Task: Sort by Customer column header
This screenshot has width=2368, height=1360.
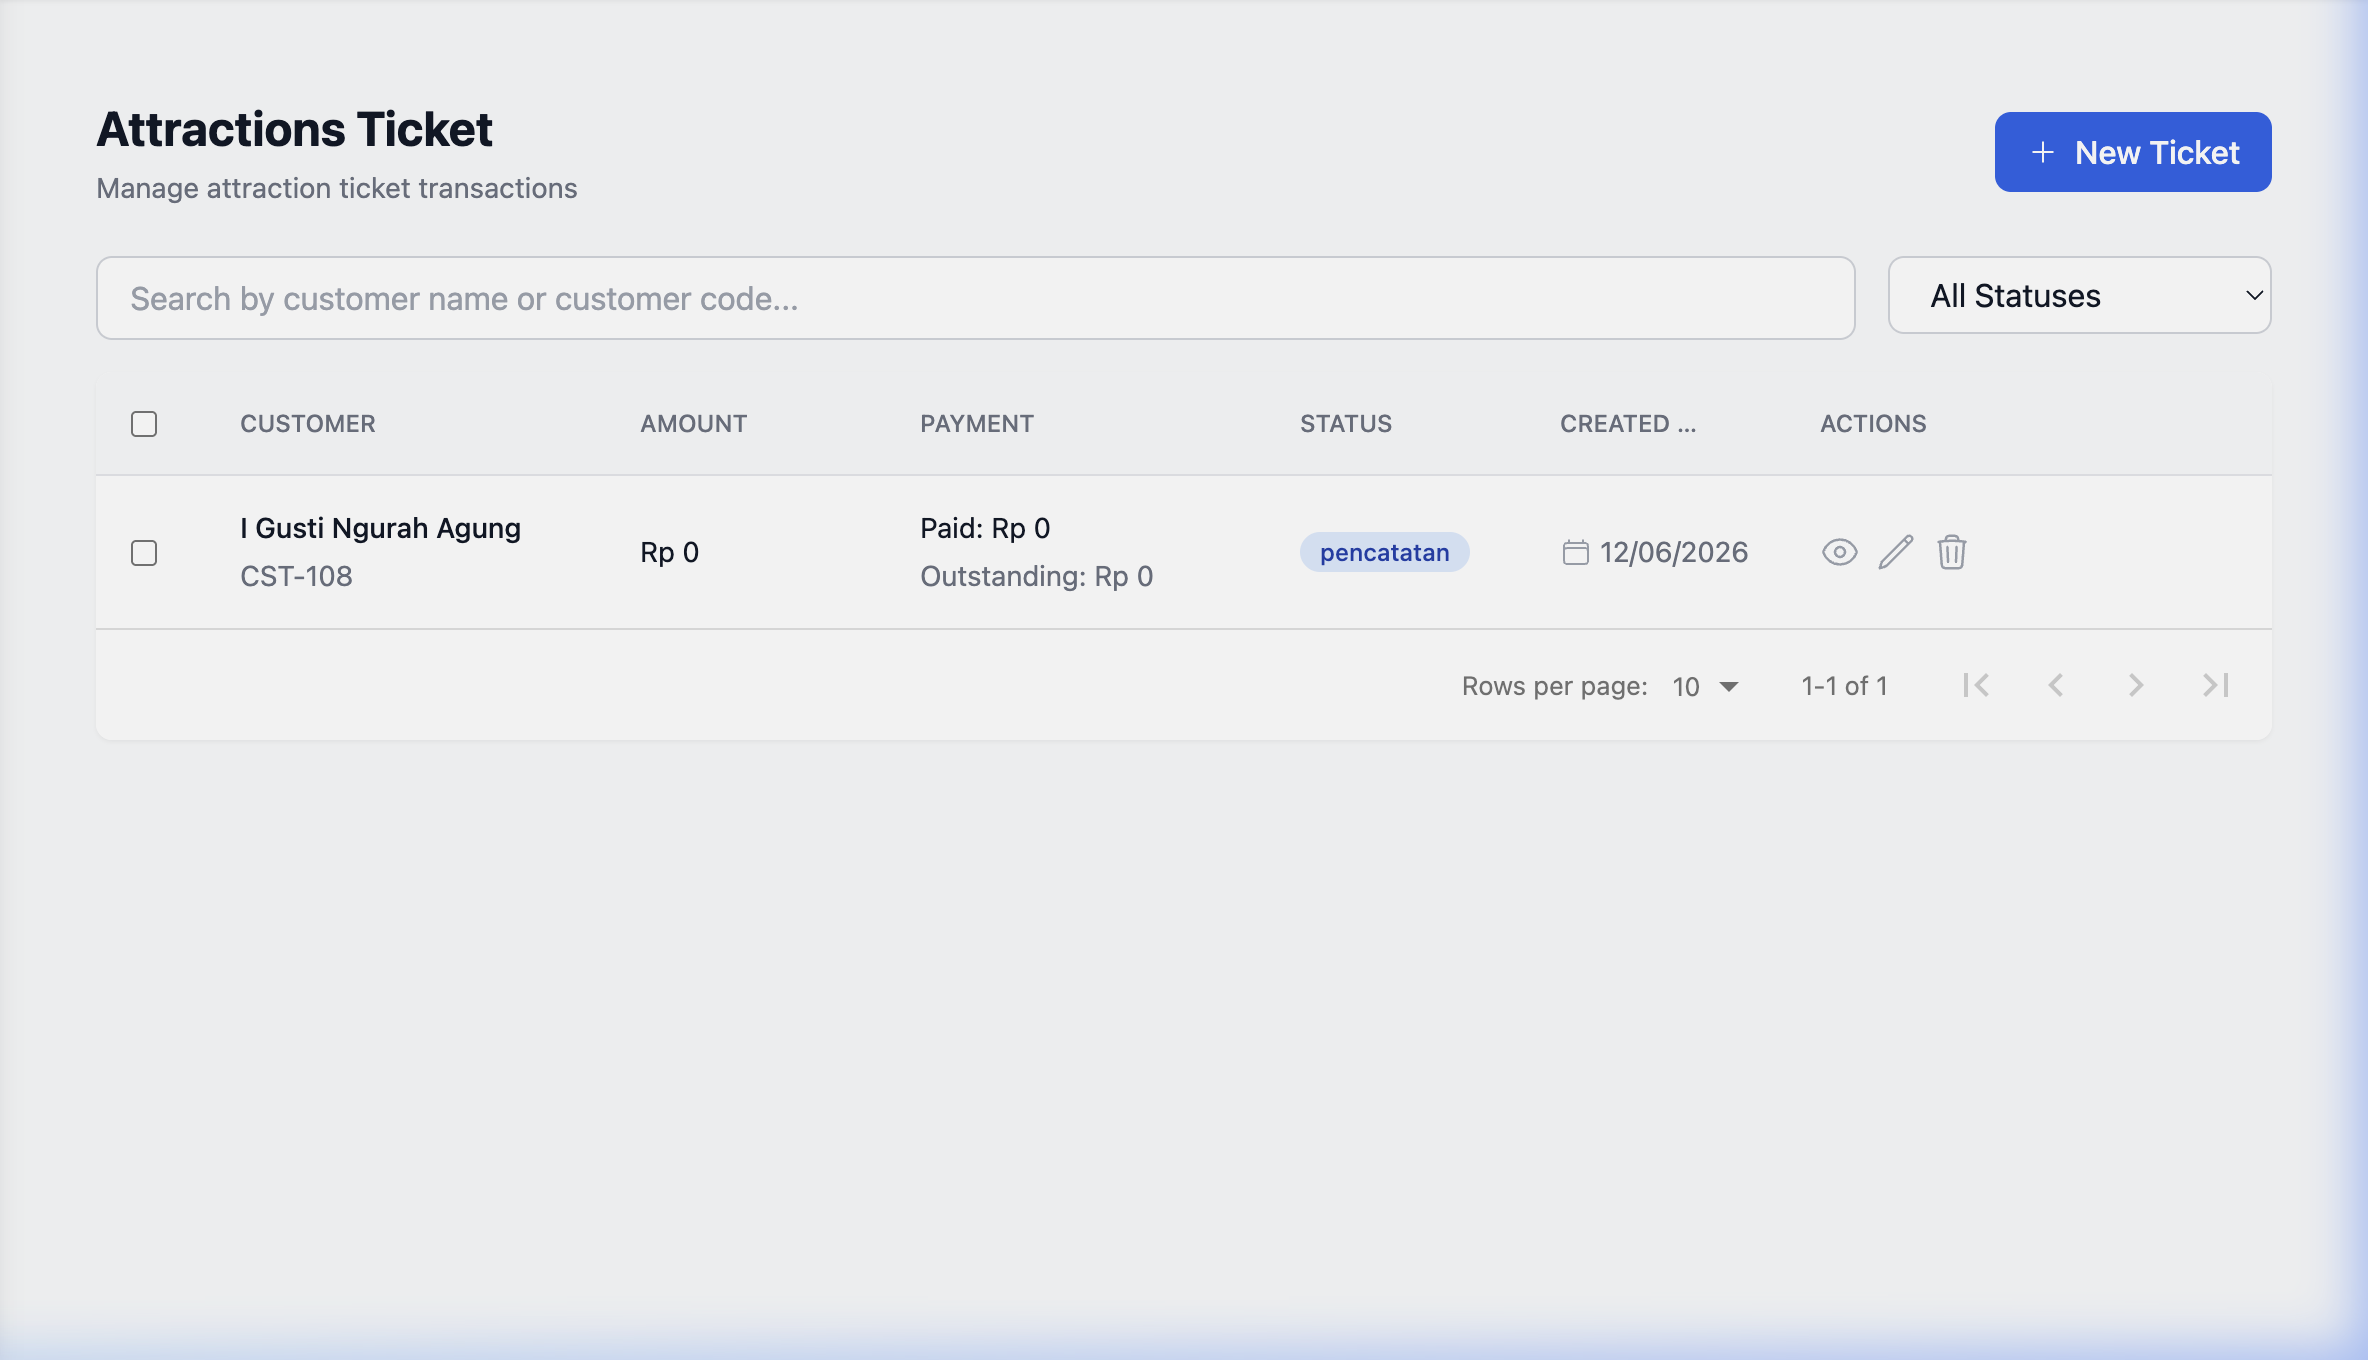Action: click(308, 424)
